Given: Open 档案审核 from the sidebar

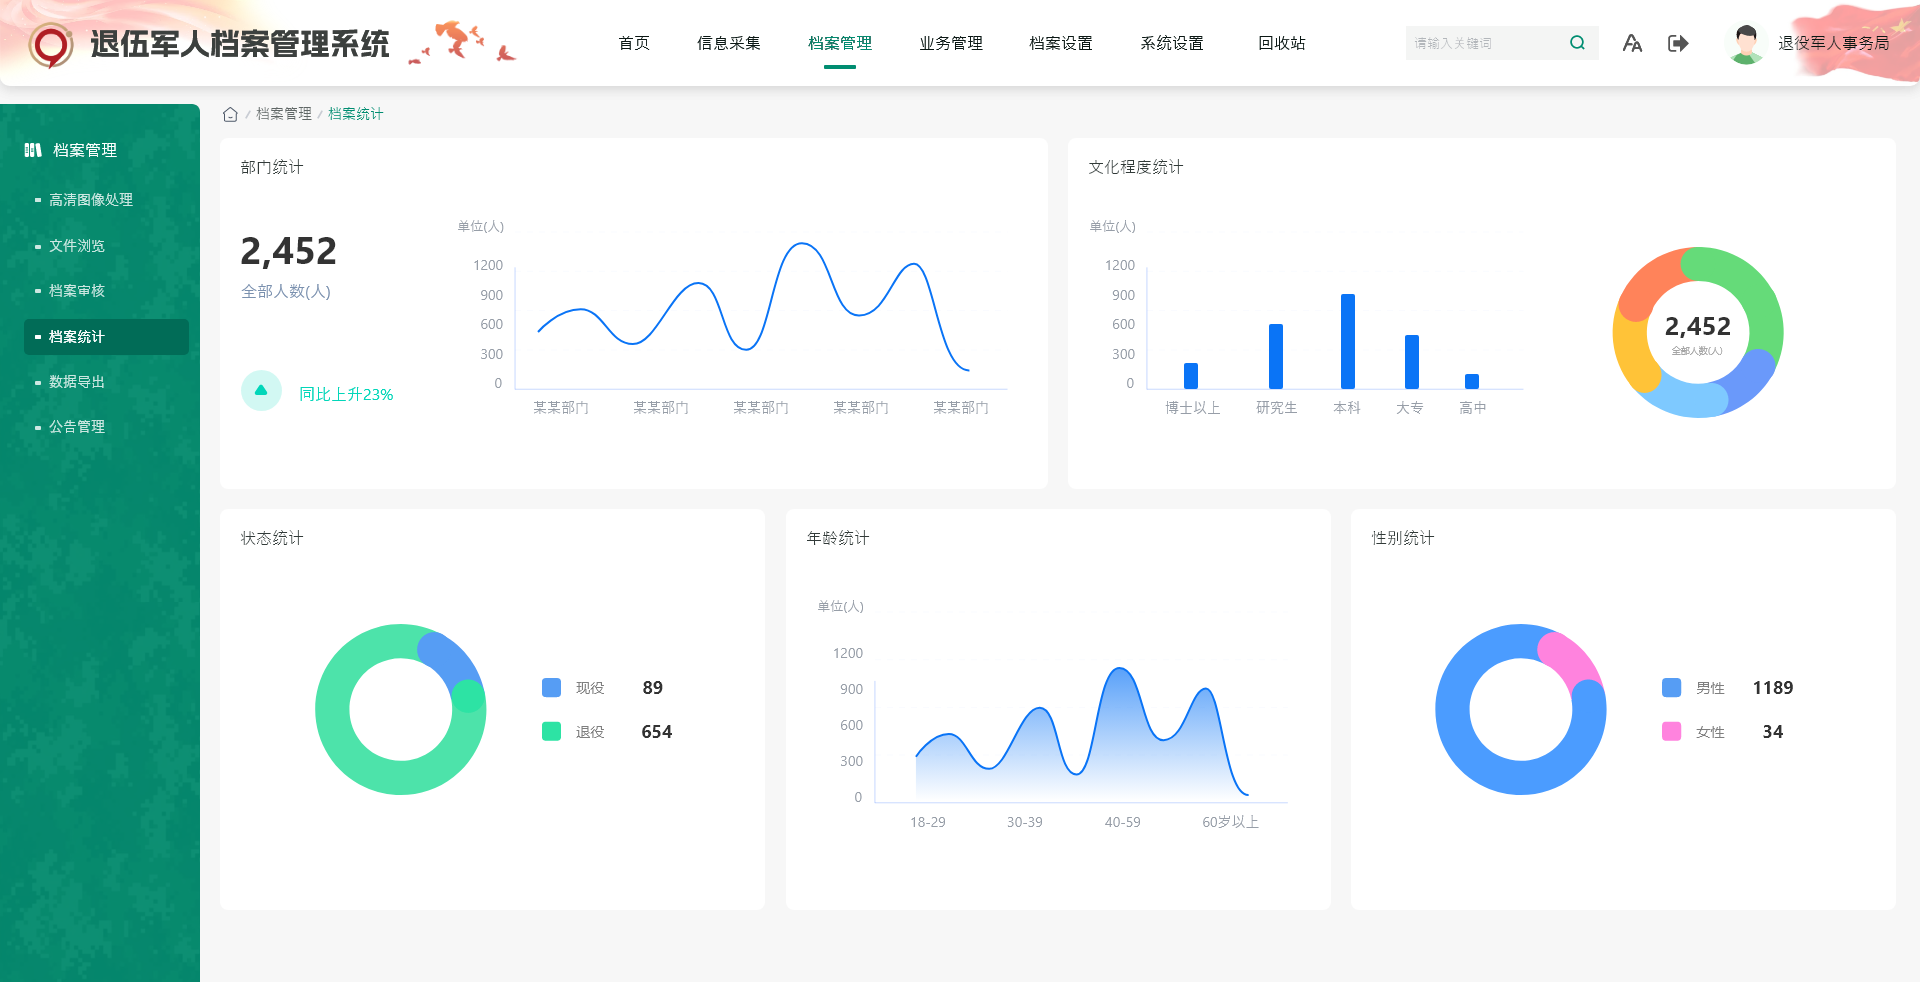Looking at the screenshot, I should pos(77,291).
